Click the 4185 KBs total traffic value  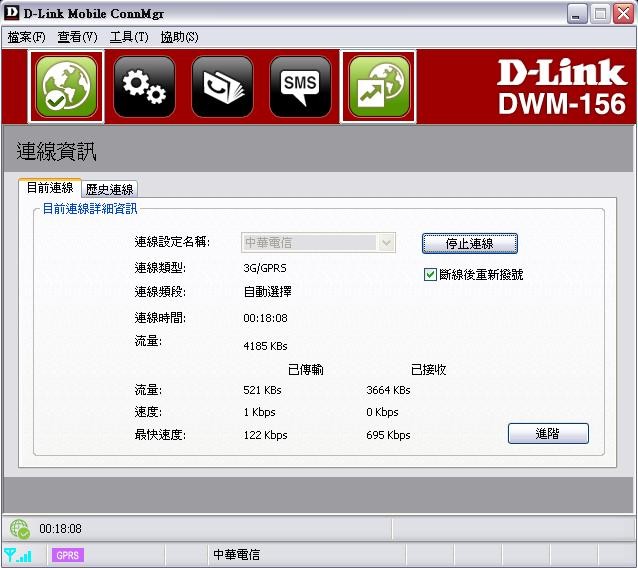pos(265,346)
